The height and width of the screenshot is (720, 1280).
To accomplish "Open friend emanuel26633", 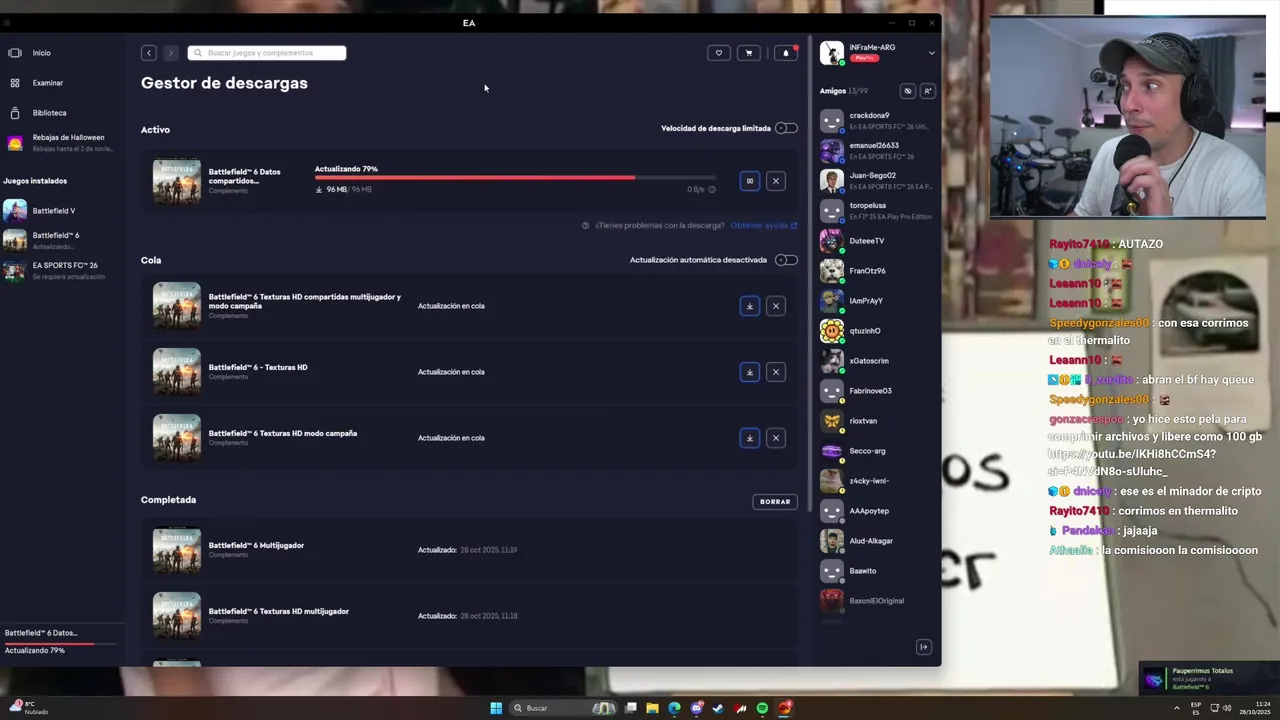I will coord(876,150).
